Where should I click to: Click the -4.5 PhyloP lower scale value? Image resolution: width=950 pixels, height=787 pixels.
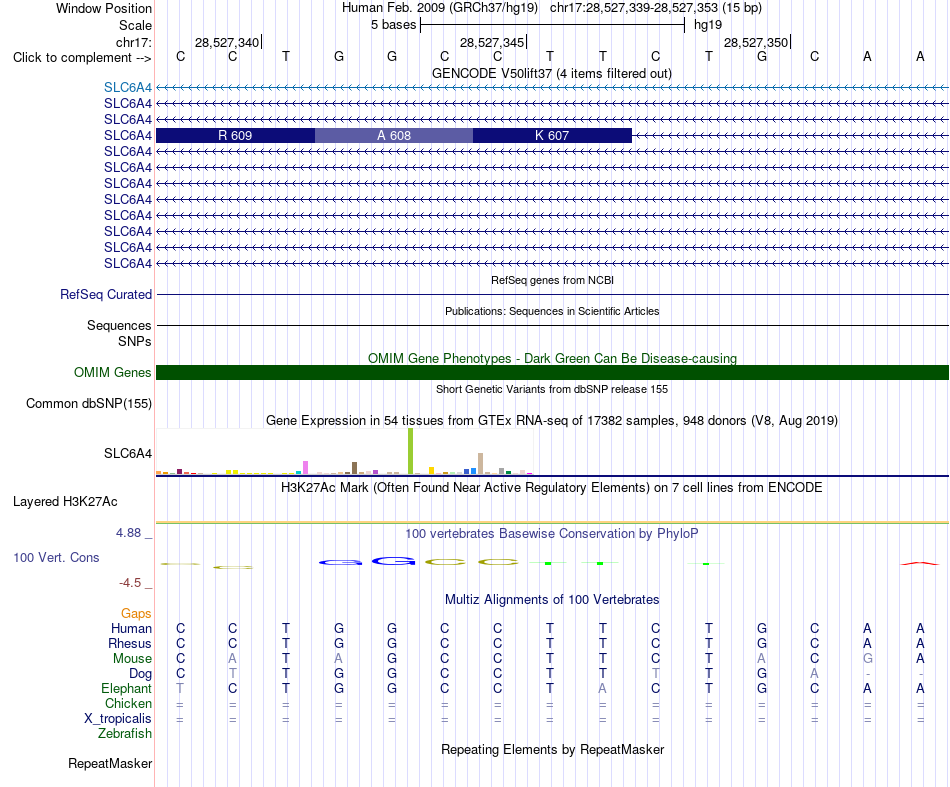click(130, 583)
